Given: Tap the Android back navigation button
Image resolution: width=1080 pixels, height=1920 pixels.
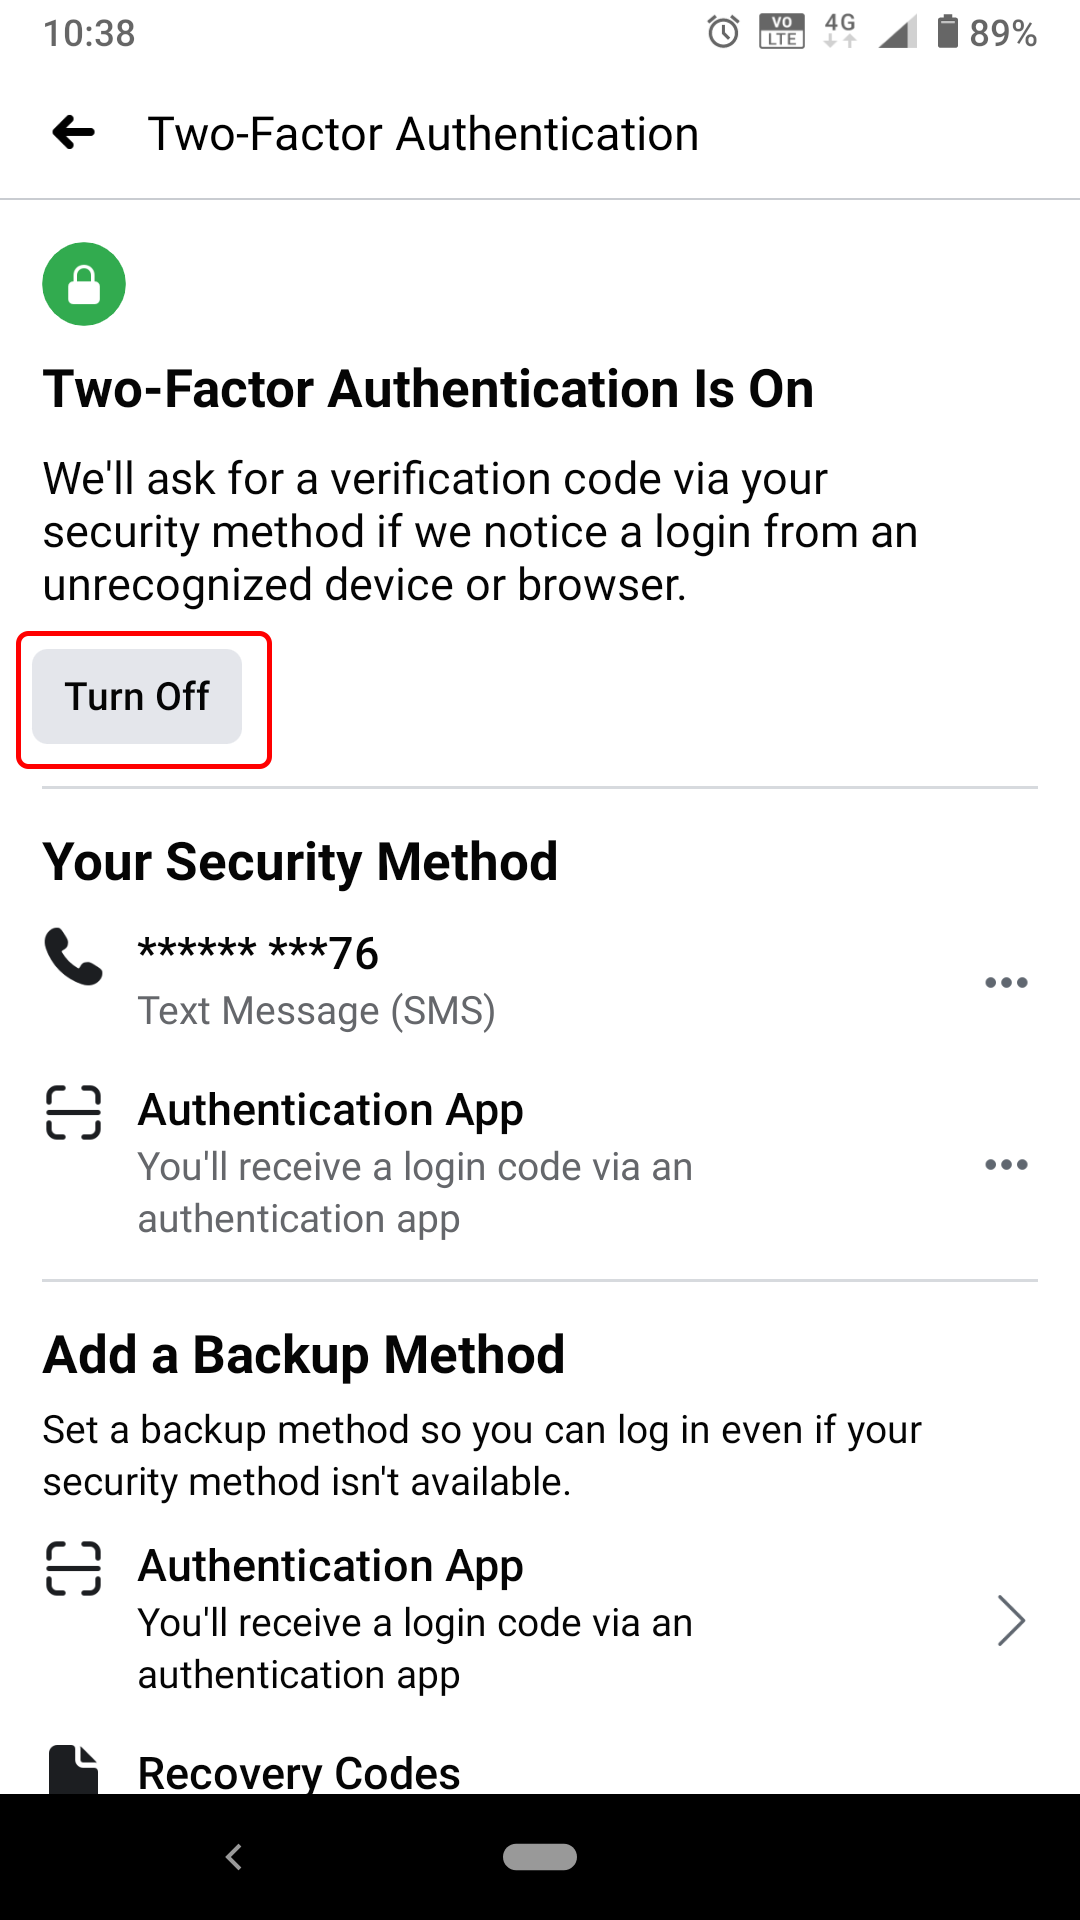Looking at the screenshot, I should point(233,1857).
